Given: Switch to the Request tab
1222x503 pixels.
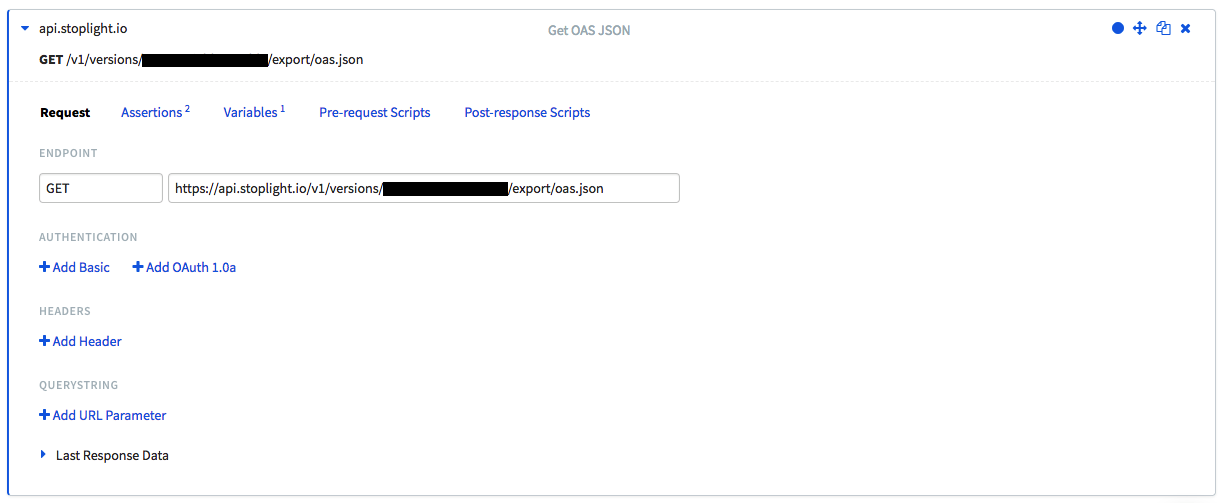Looking at the screenshot, I should pyautogui.click(x=65, y=113).
